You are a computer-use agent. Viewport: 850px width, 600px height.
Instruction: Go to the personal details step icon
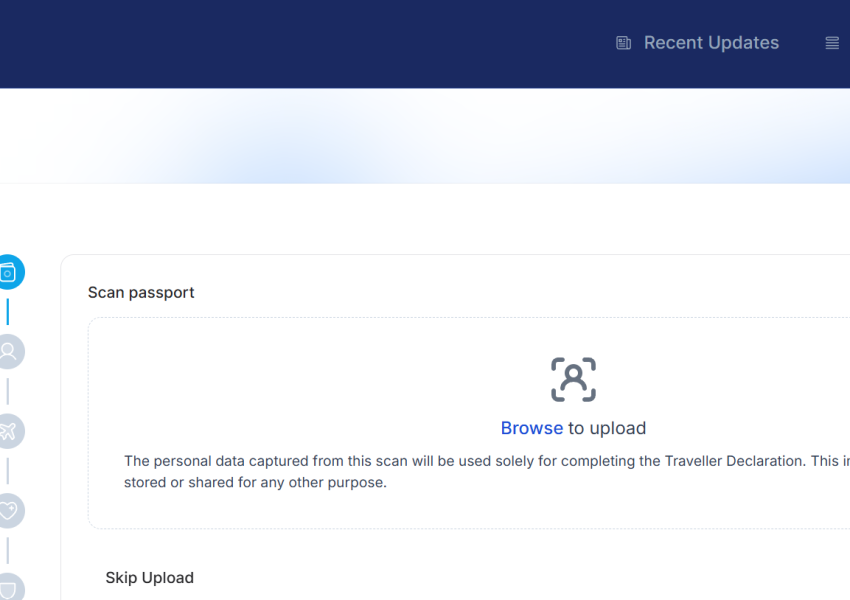[x=9, y=351]
